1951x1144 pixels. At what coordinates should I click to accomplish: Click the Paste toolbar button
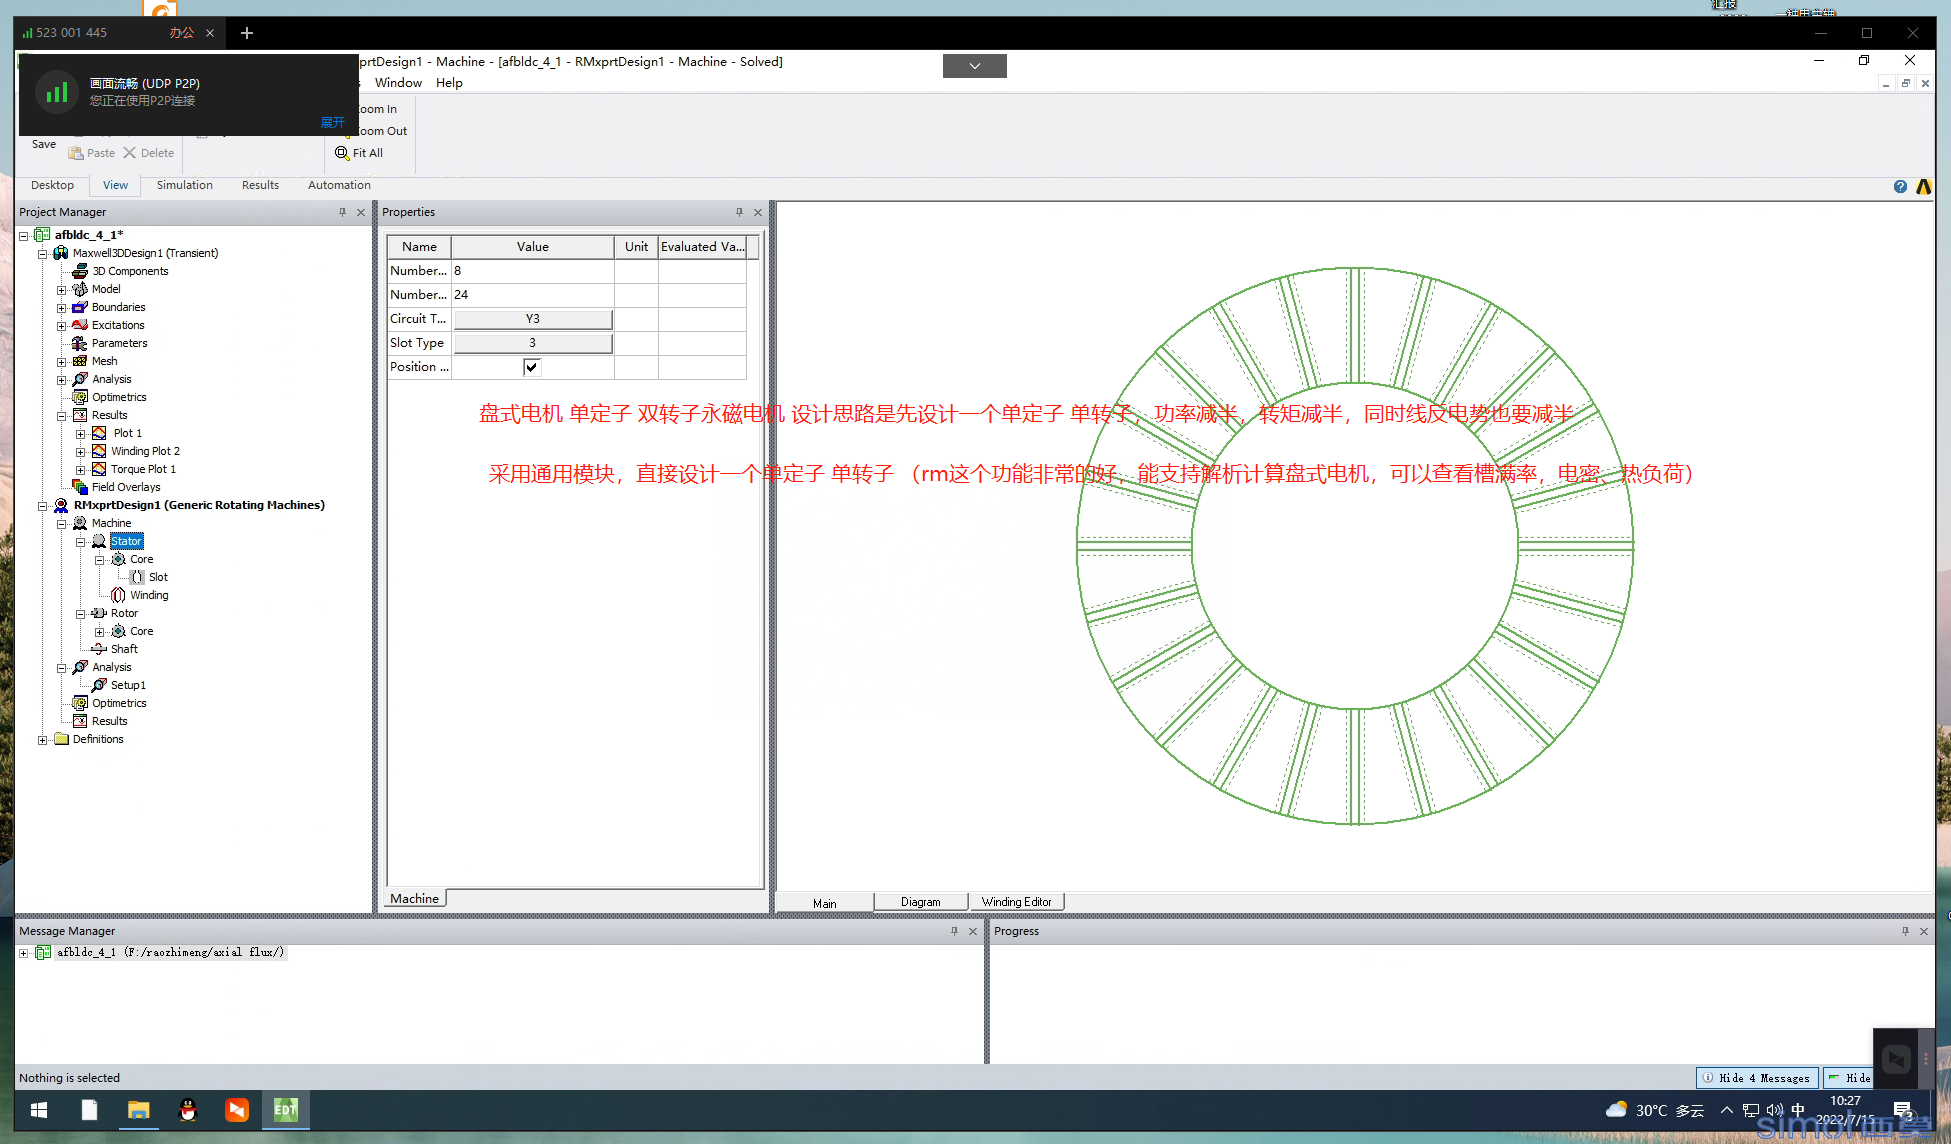pyautogui.click(x=91, y=153)
